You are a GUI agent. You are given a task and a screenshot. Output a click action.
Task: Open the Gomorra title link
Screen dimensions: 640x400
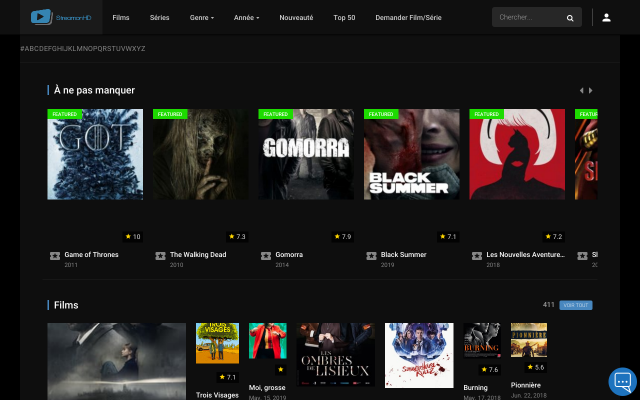(289, 255)
